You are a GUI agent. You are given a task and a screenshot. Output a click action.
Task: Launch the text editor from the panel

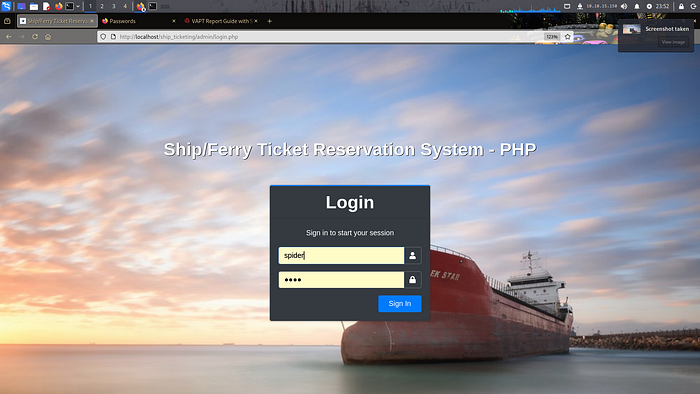(x=46, y=6)
